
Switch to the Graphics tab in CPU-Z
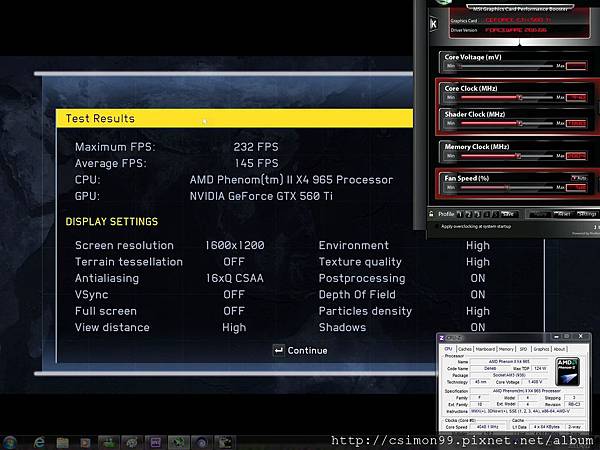pos(541,349)
